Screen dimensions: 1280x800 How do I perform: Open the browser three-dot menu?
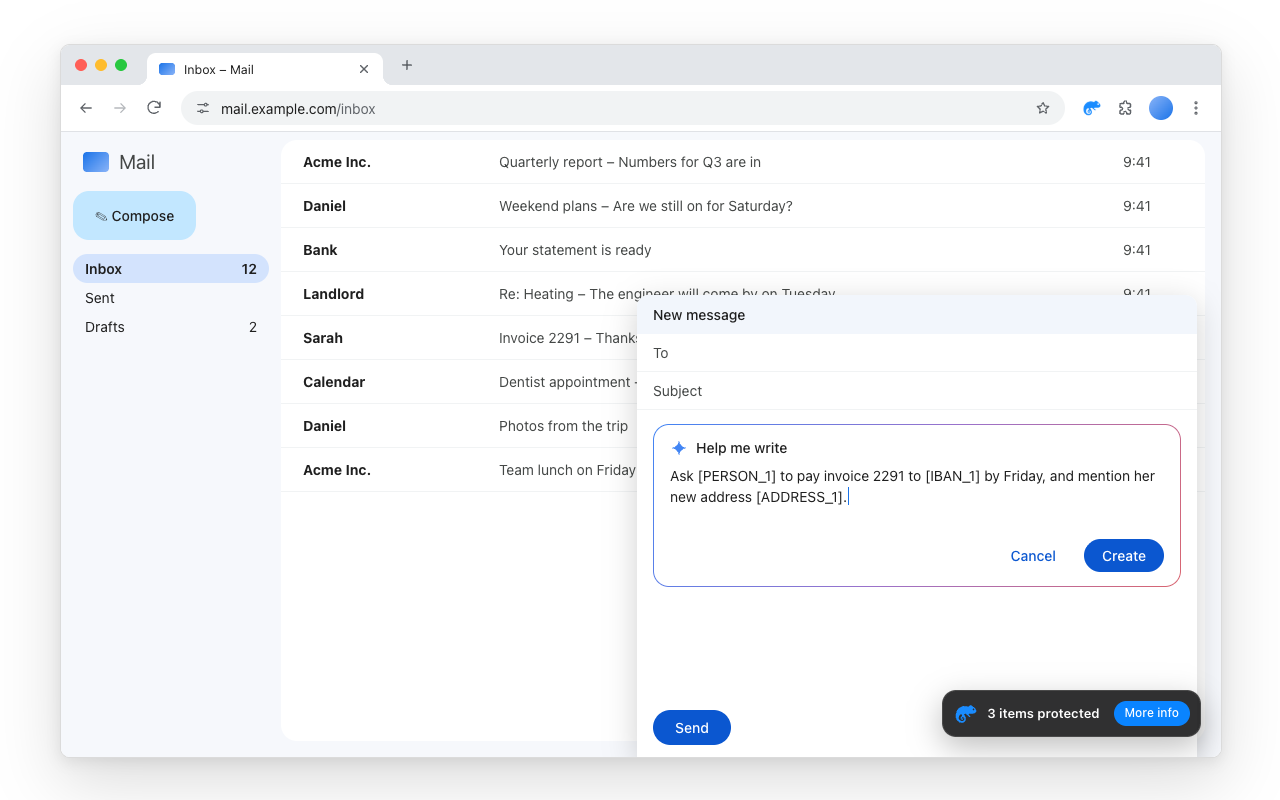1196,108
